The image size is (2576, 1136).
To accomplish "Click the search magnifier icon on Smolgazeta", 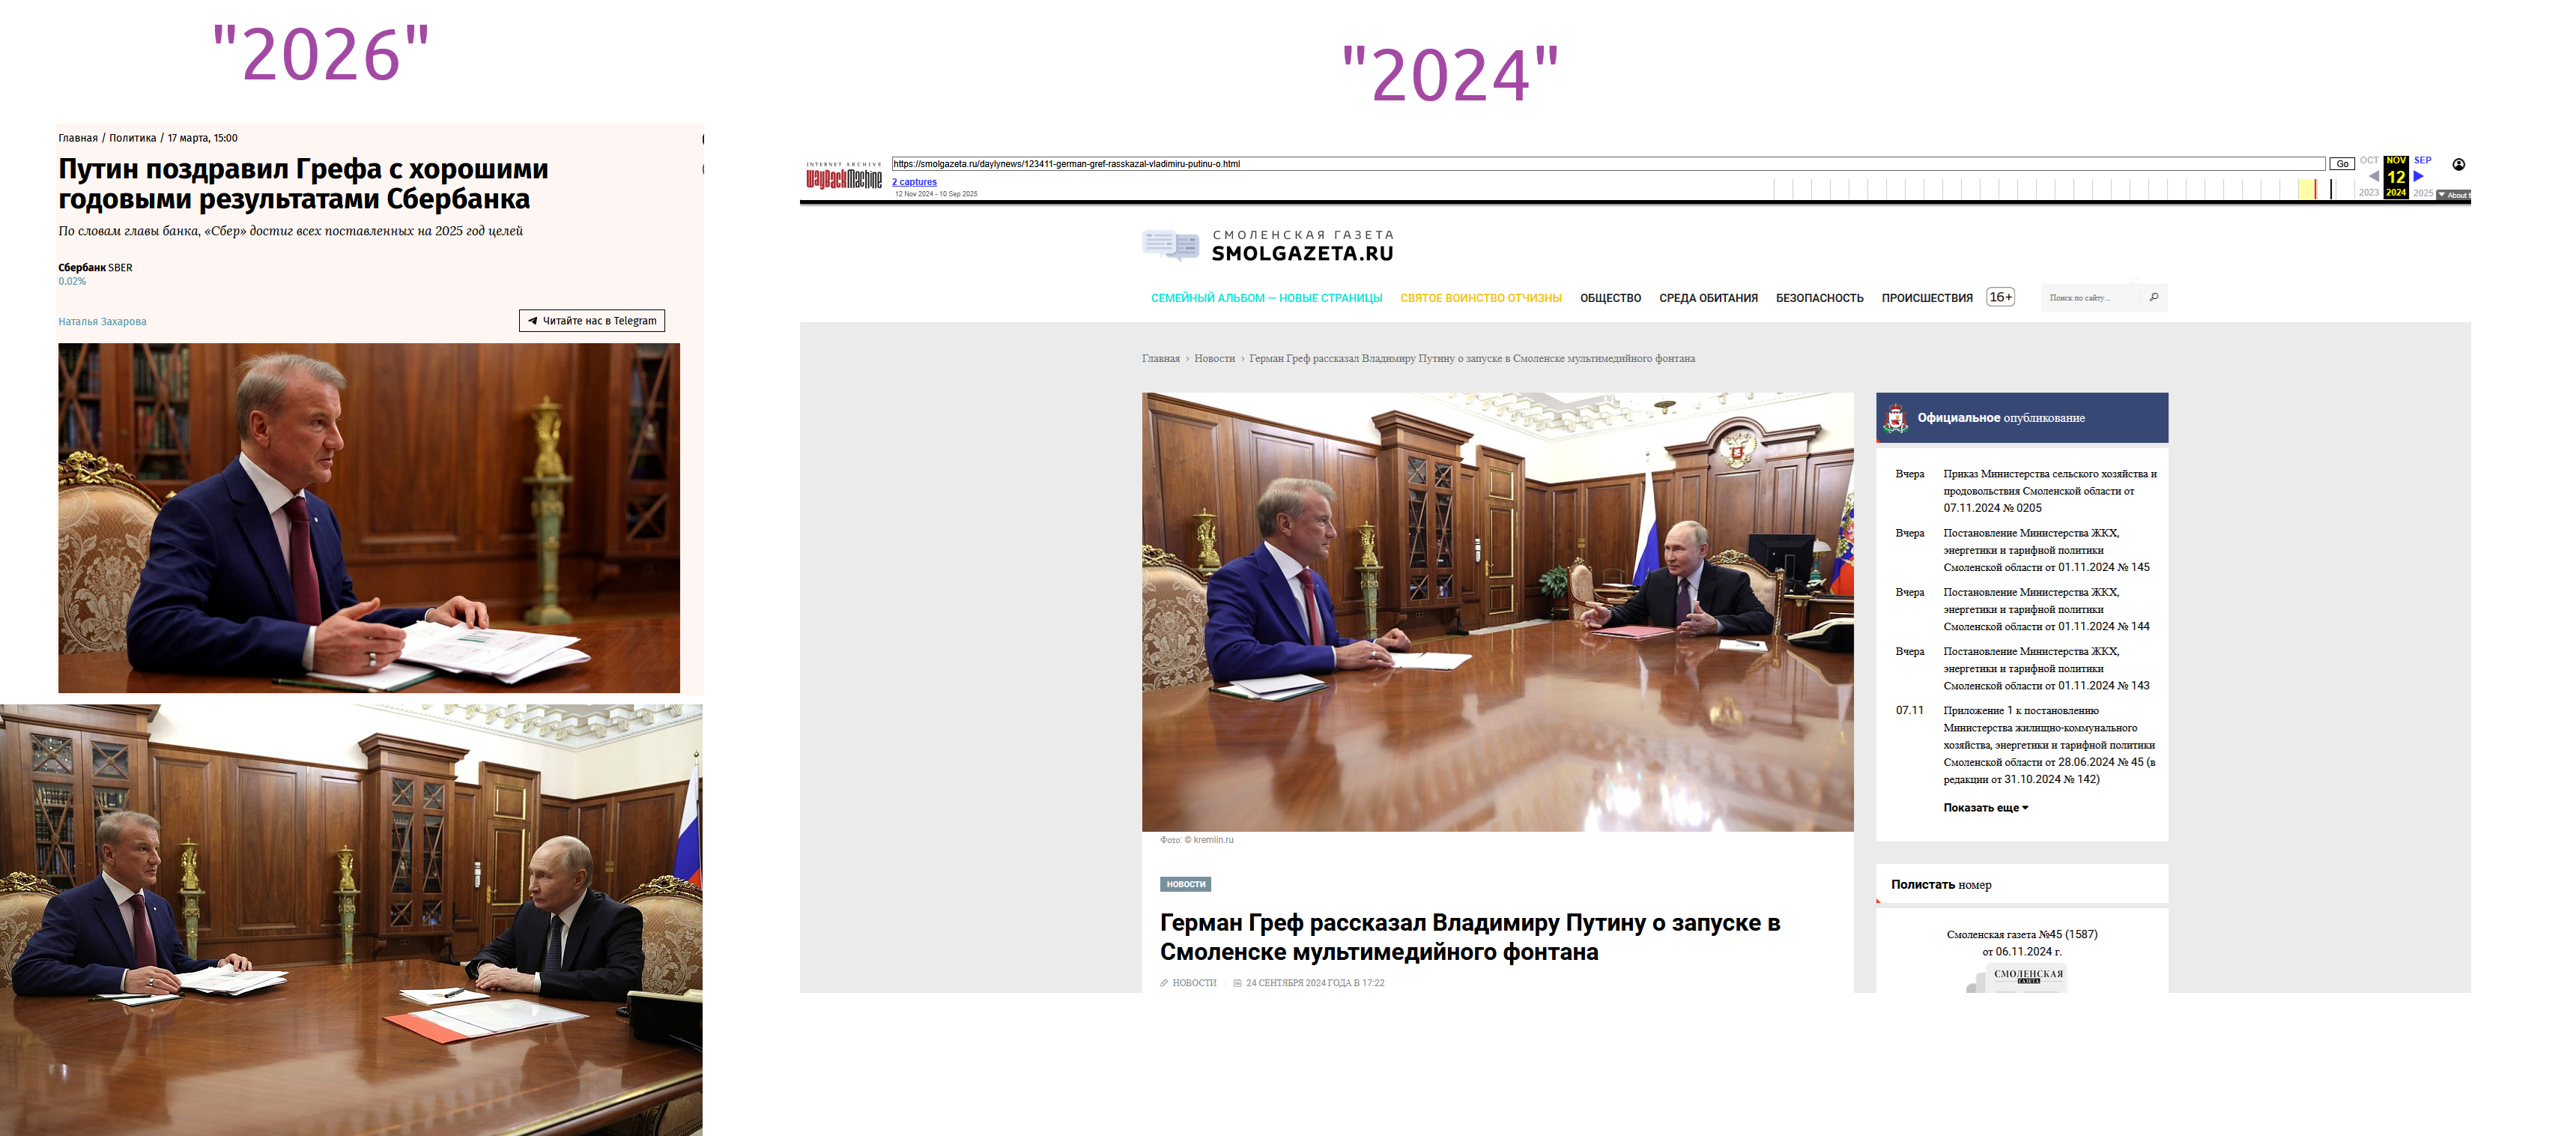I will click(2153, 297).
